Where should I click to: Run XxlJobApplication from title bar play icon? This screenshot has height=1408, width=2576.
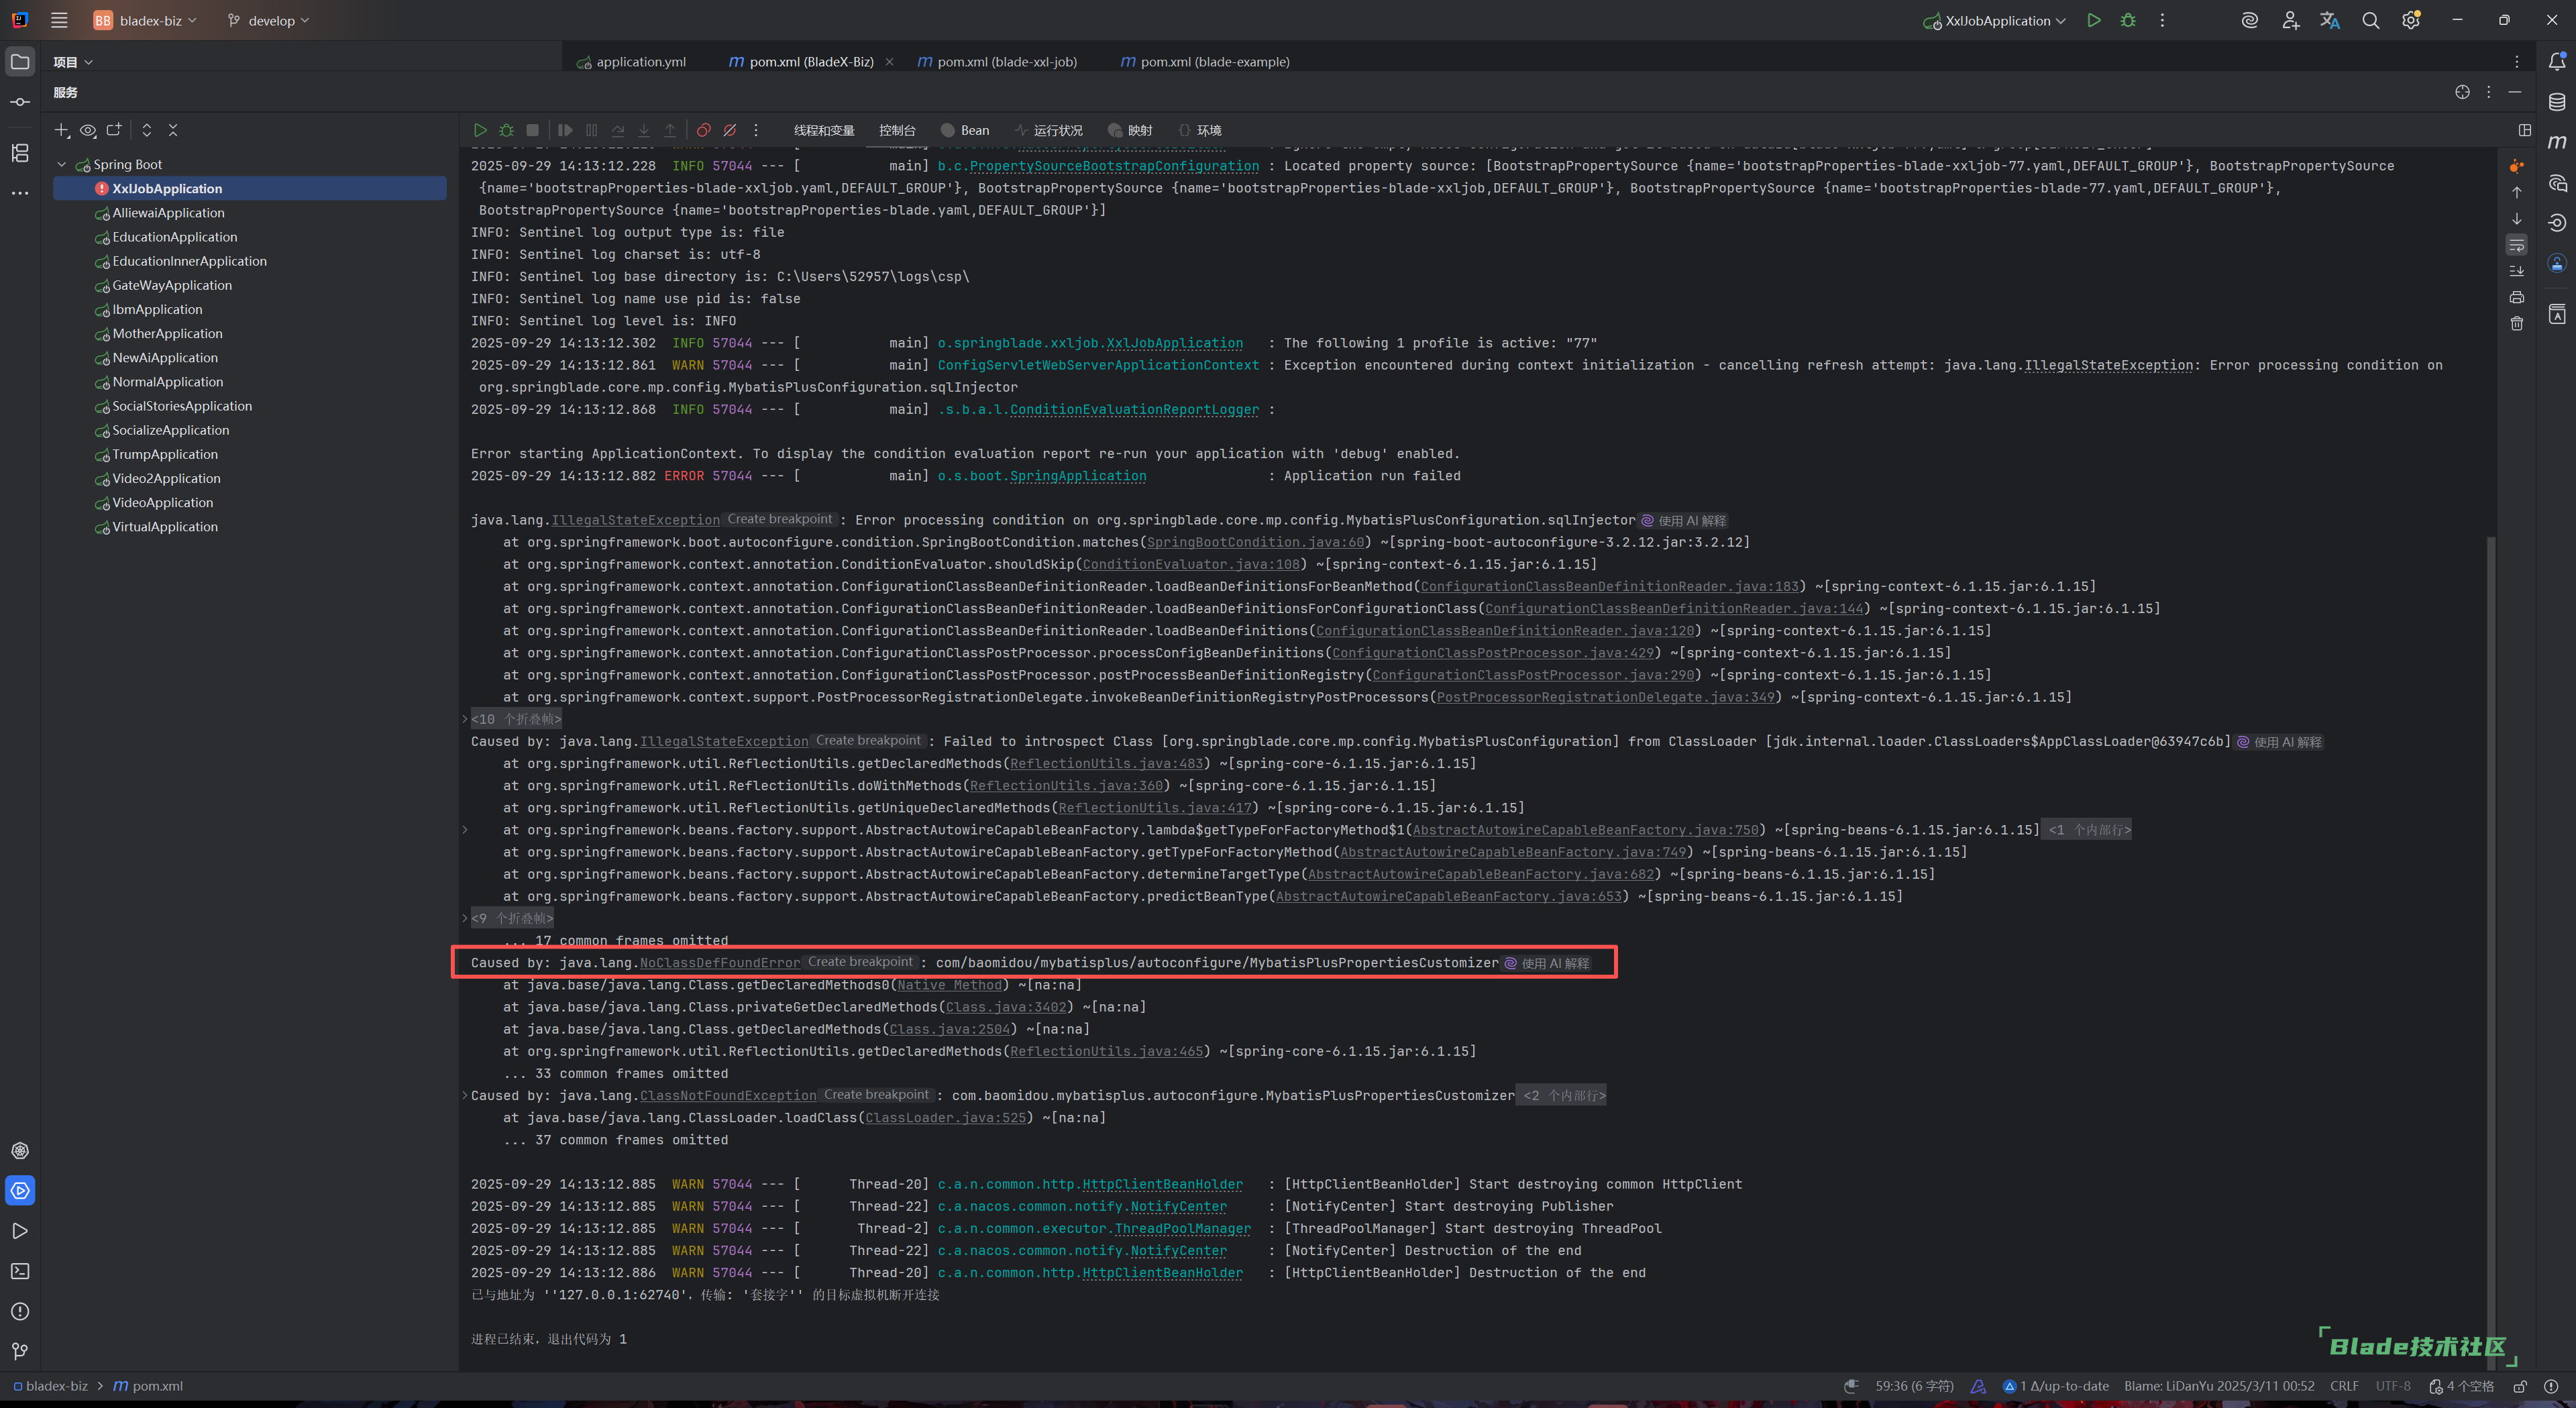coord(2093,20)
